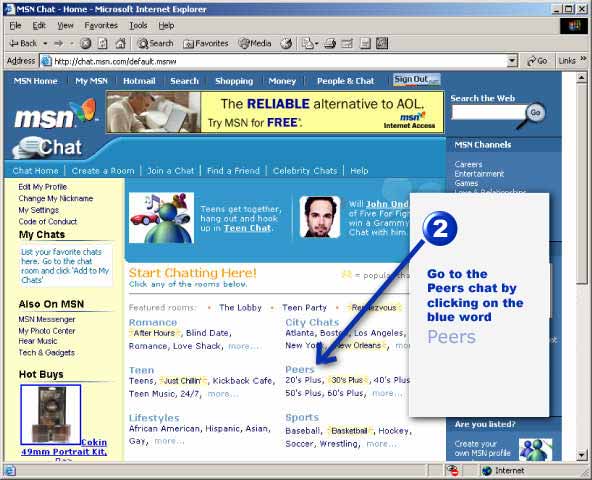The height and width of the screenshot is (480, 592).
Task: Expand the Links toolbar chevron
Action: point(583,59)
